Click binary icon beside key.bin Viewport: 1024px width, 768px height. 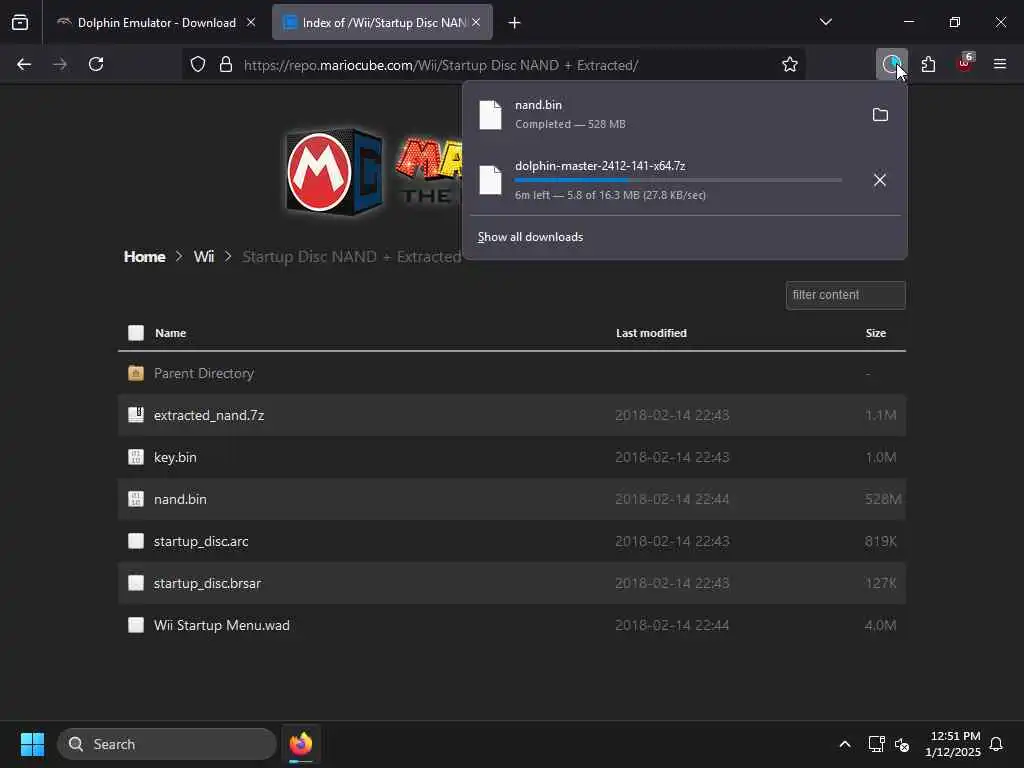pyautogui.click(x=136, y=457)
